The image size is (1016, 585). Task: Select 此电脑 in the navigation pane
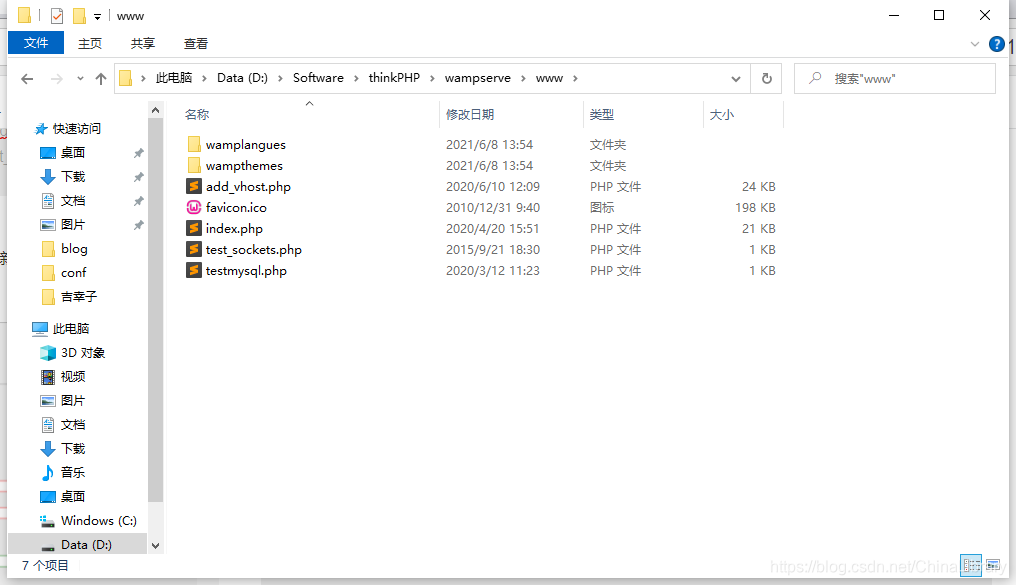pyautogui.click(x=71, y=328)
